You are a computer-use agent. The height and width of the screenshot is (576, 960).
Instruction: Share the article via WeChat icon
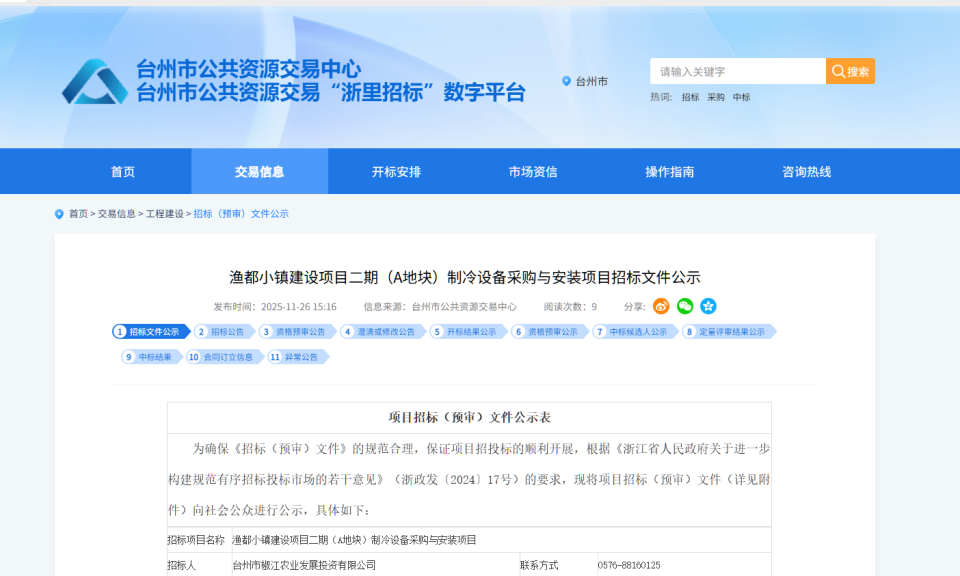click(x=684, y=306)
